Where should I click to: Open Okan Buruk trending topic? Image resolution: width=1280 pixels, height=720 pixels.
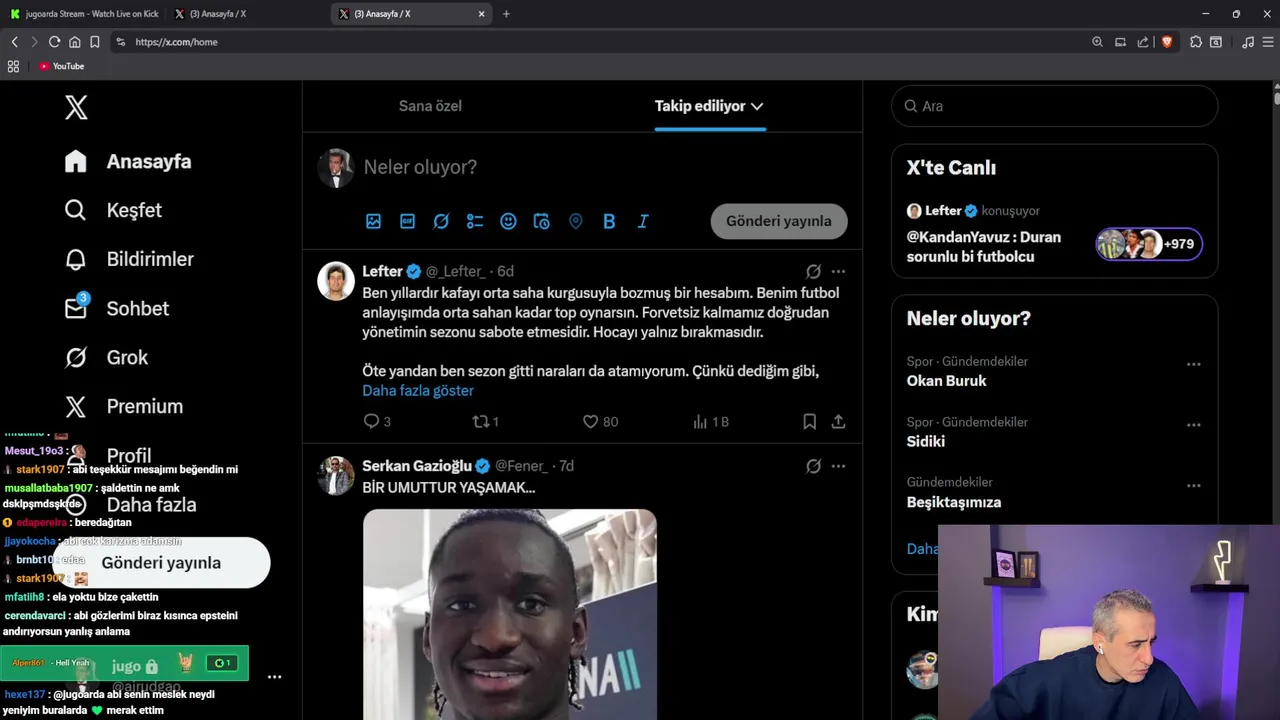coord(946,381)
